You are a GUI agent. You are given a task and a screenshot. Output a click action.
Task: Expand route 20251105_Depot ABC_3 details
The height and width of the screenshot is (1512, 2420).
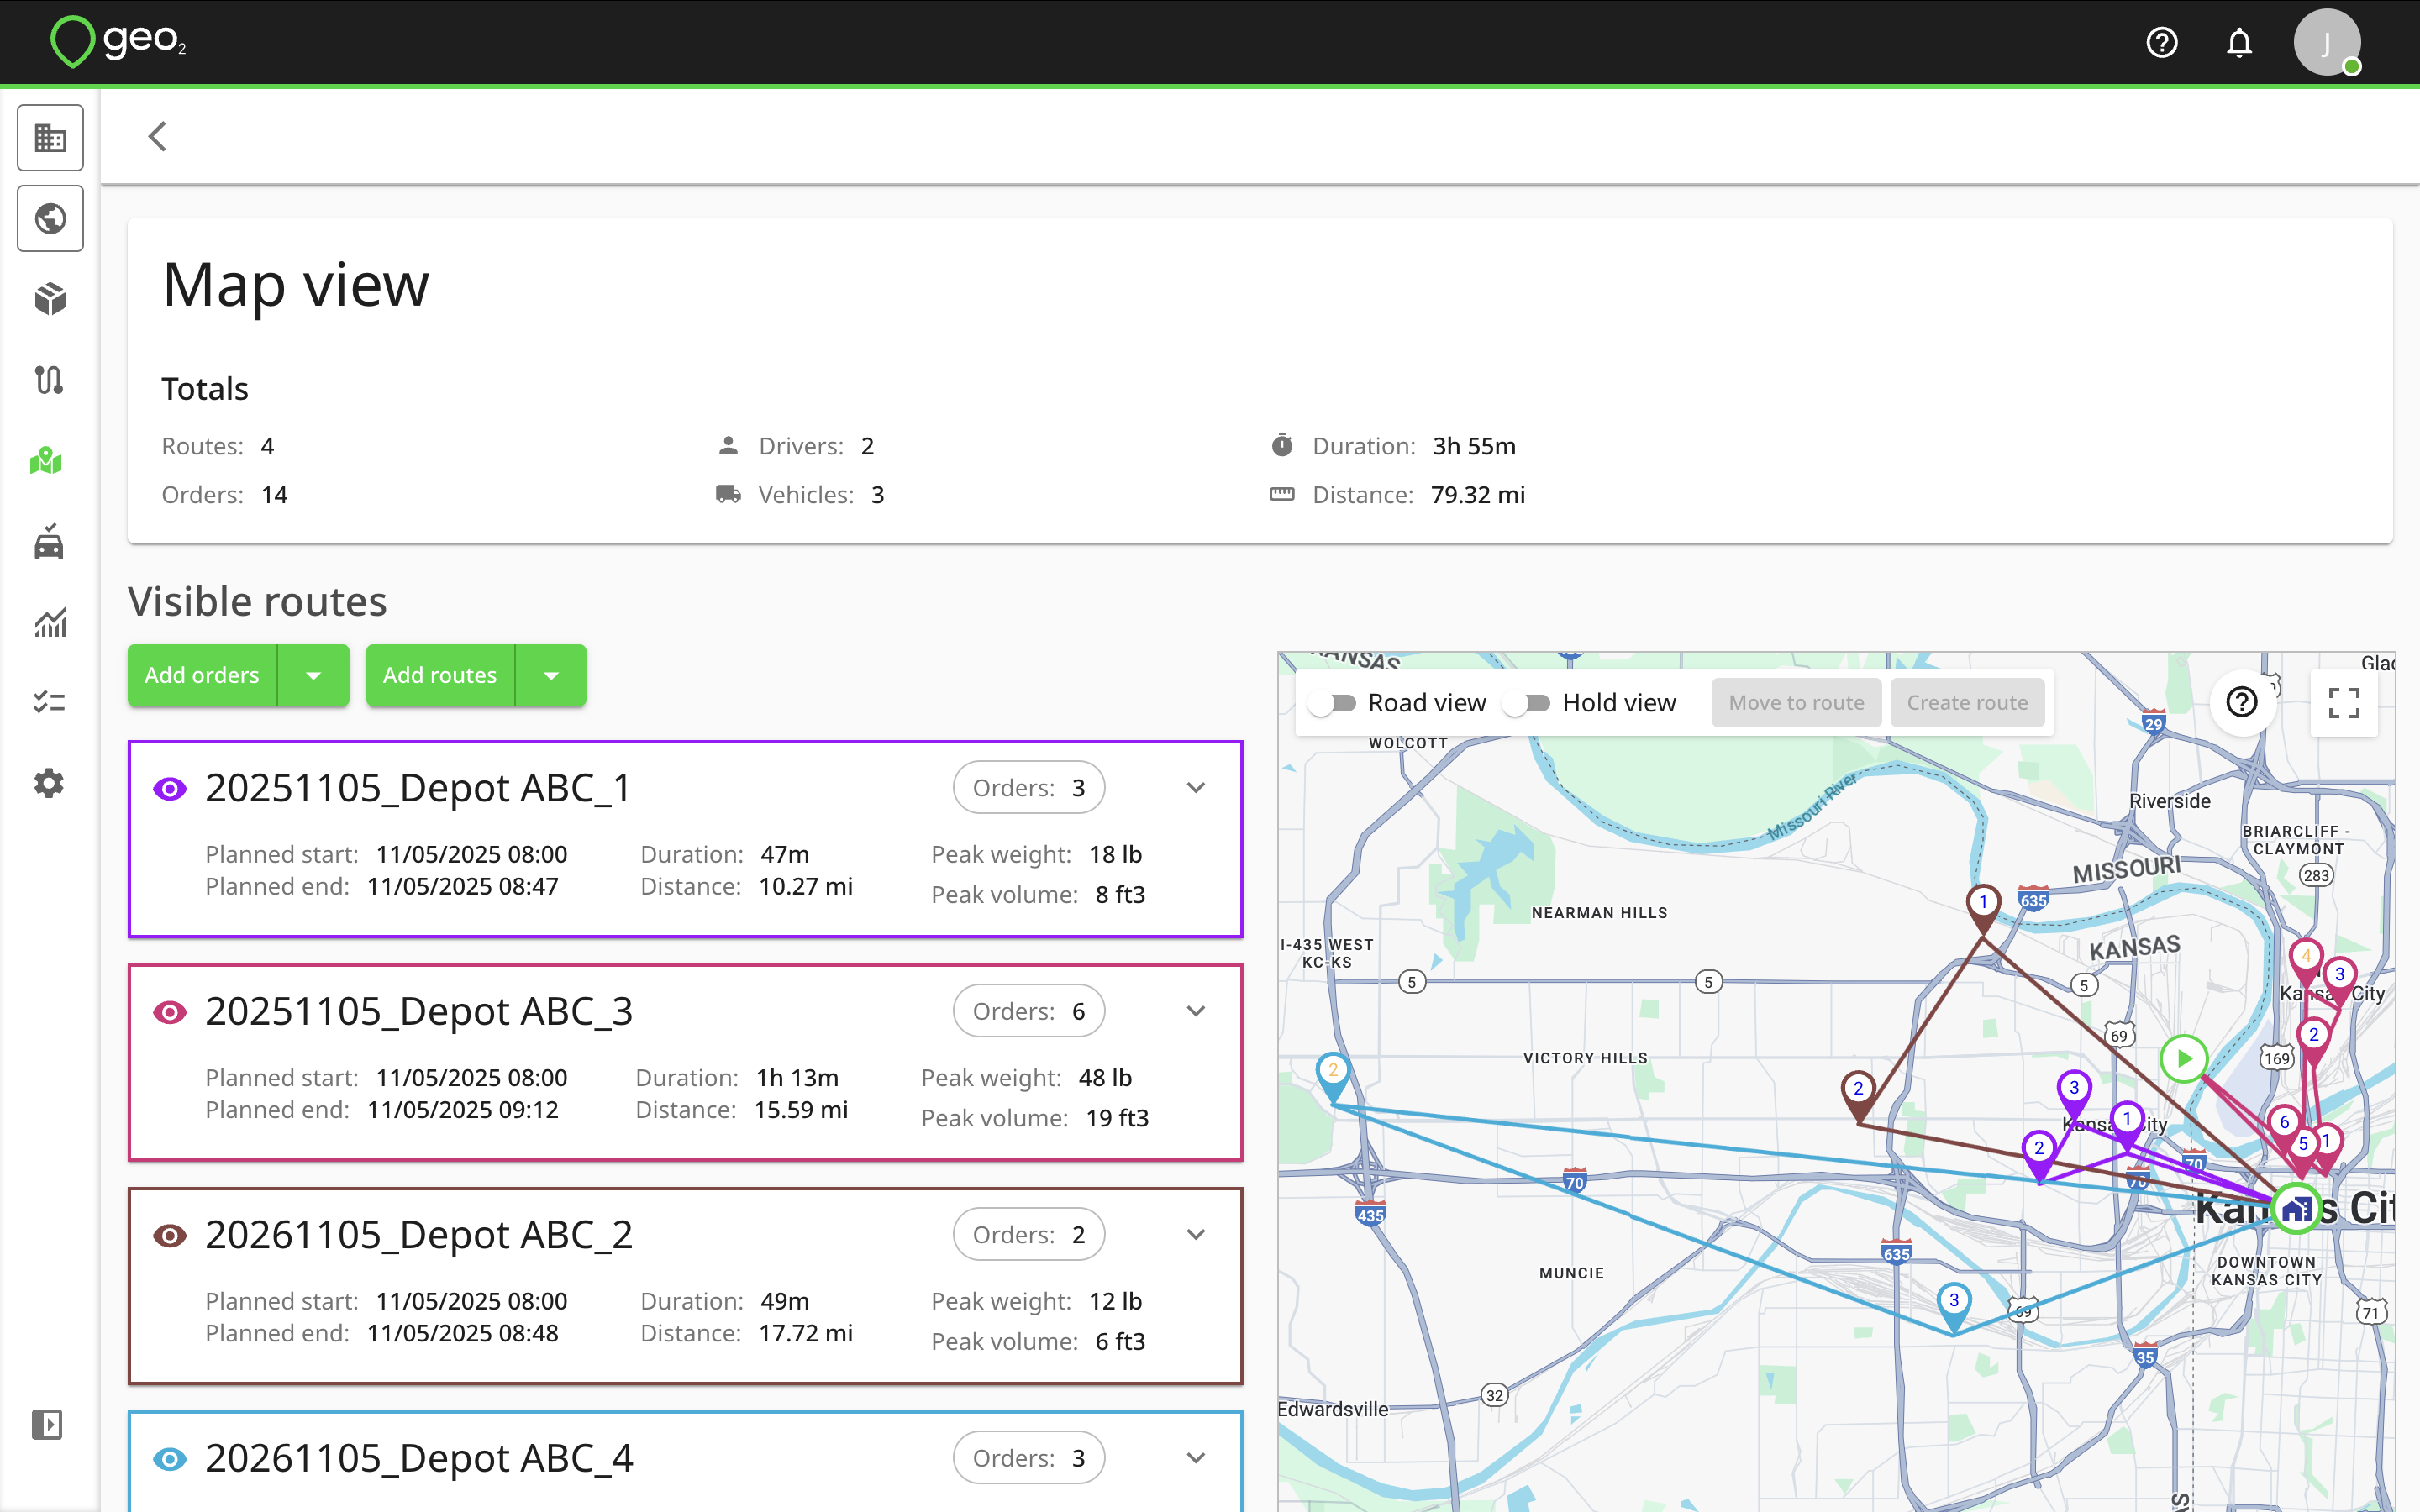click(x=1196, y=1011)
